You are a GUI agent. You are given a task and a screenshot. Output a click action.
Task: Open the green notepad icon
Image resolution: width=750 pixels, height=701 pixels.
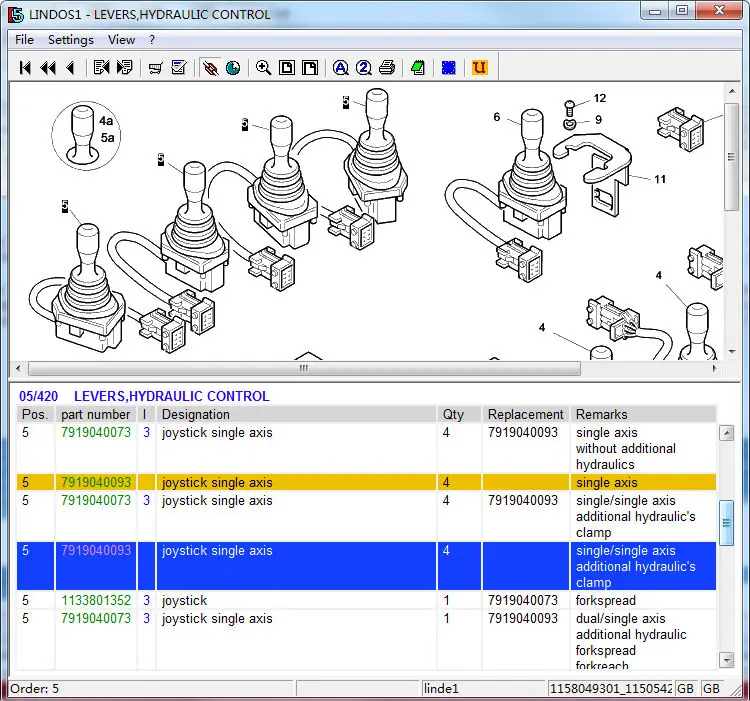[x=418, y=67]
